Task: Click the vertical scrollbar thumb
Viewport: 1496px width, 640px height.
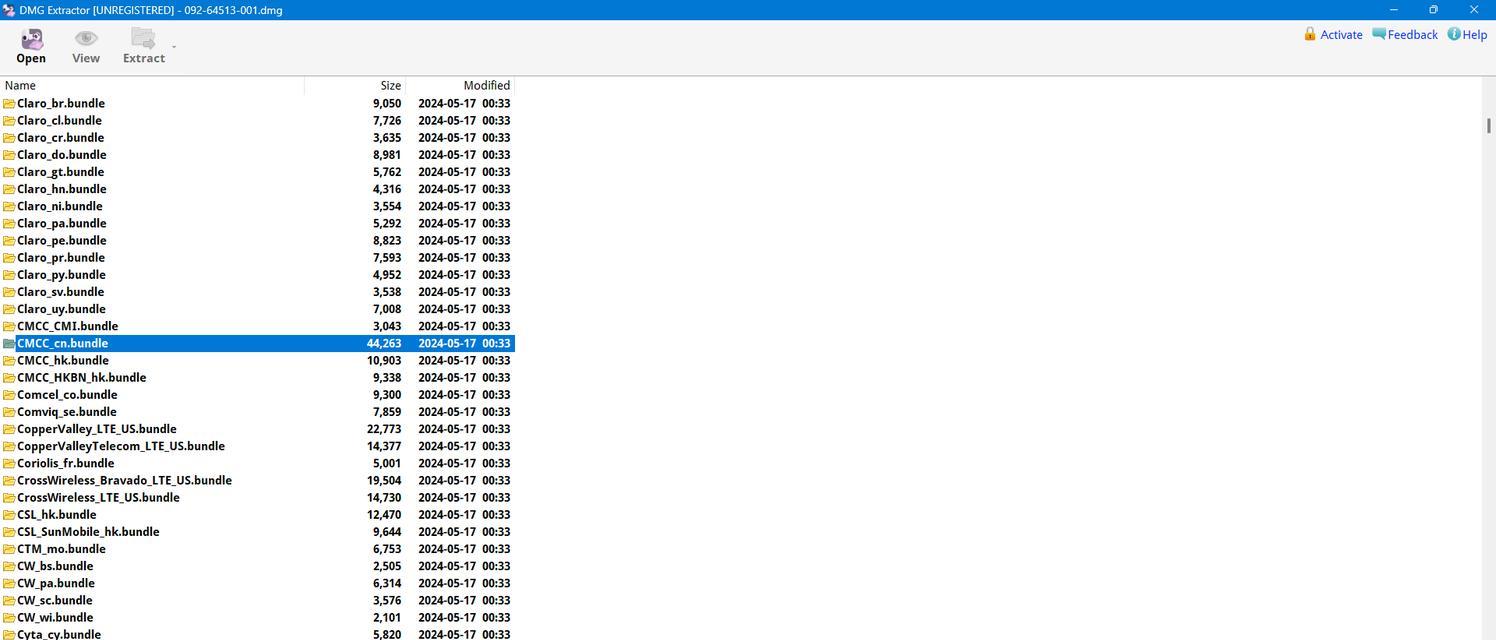Action: 1489,125
